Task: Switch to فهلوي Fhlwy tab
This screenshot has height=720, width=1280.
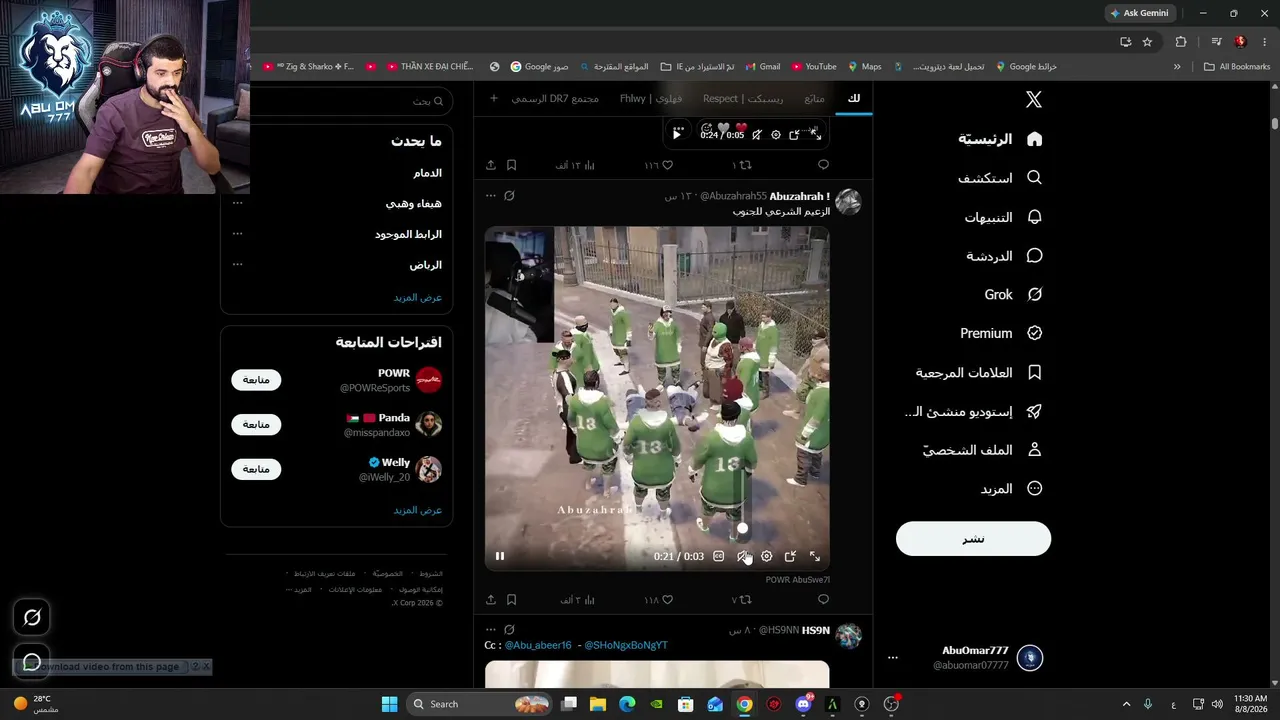Action: coord(651,98)
